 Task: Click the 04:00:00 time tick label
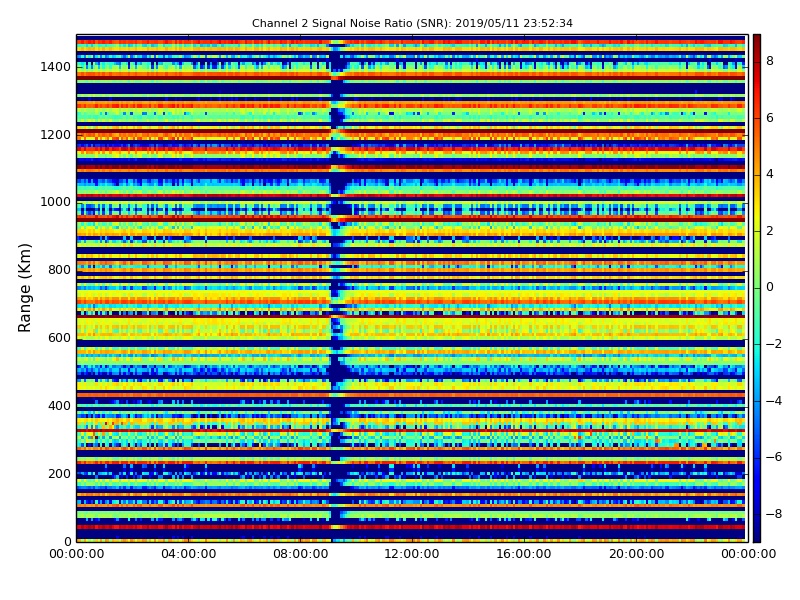189,554
